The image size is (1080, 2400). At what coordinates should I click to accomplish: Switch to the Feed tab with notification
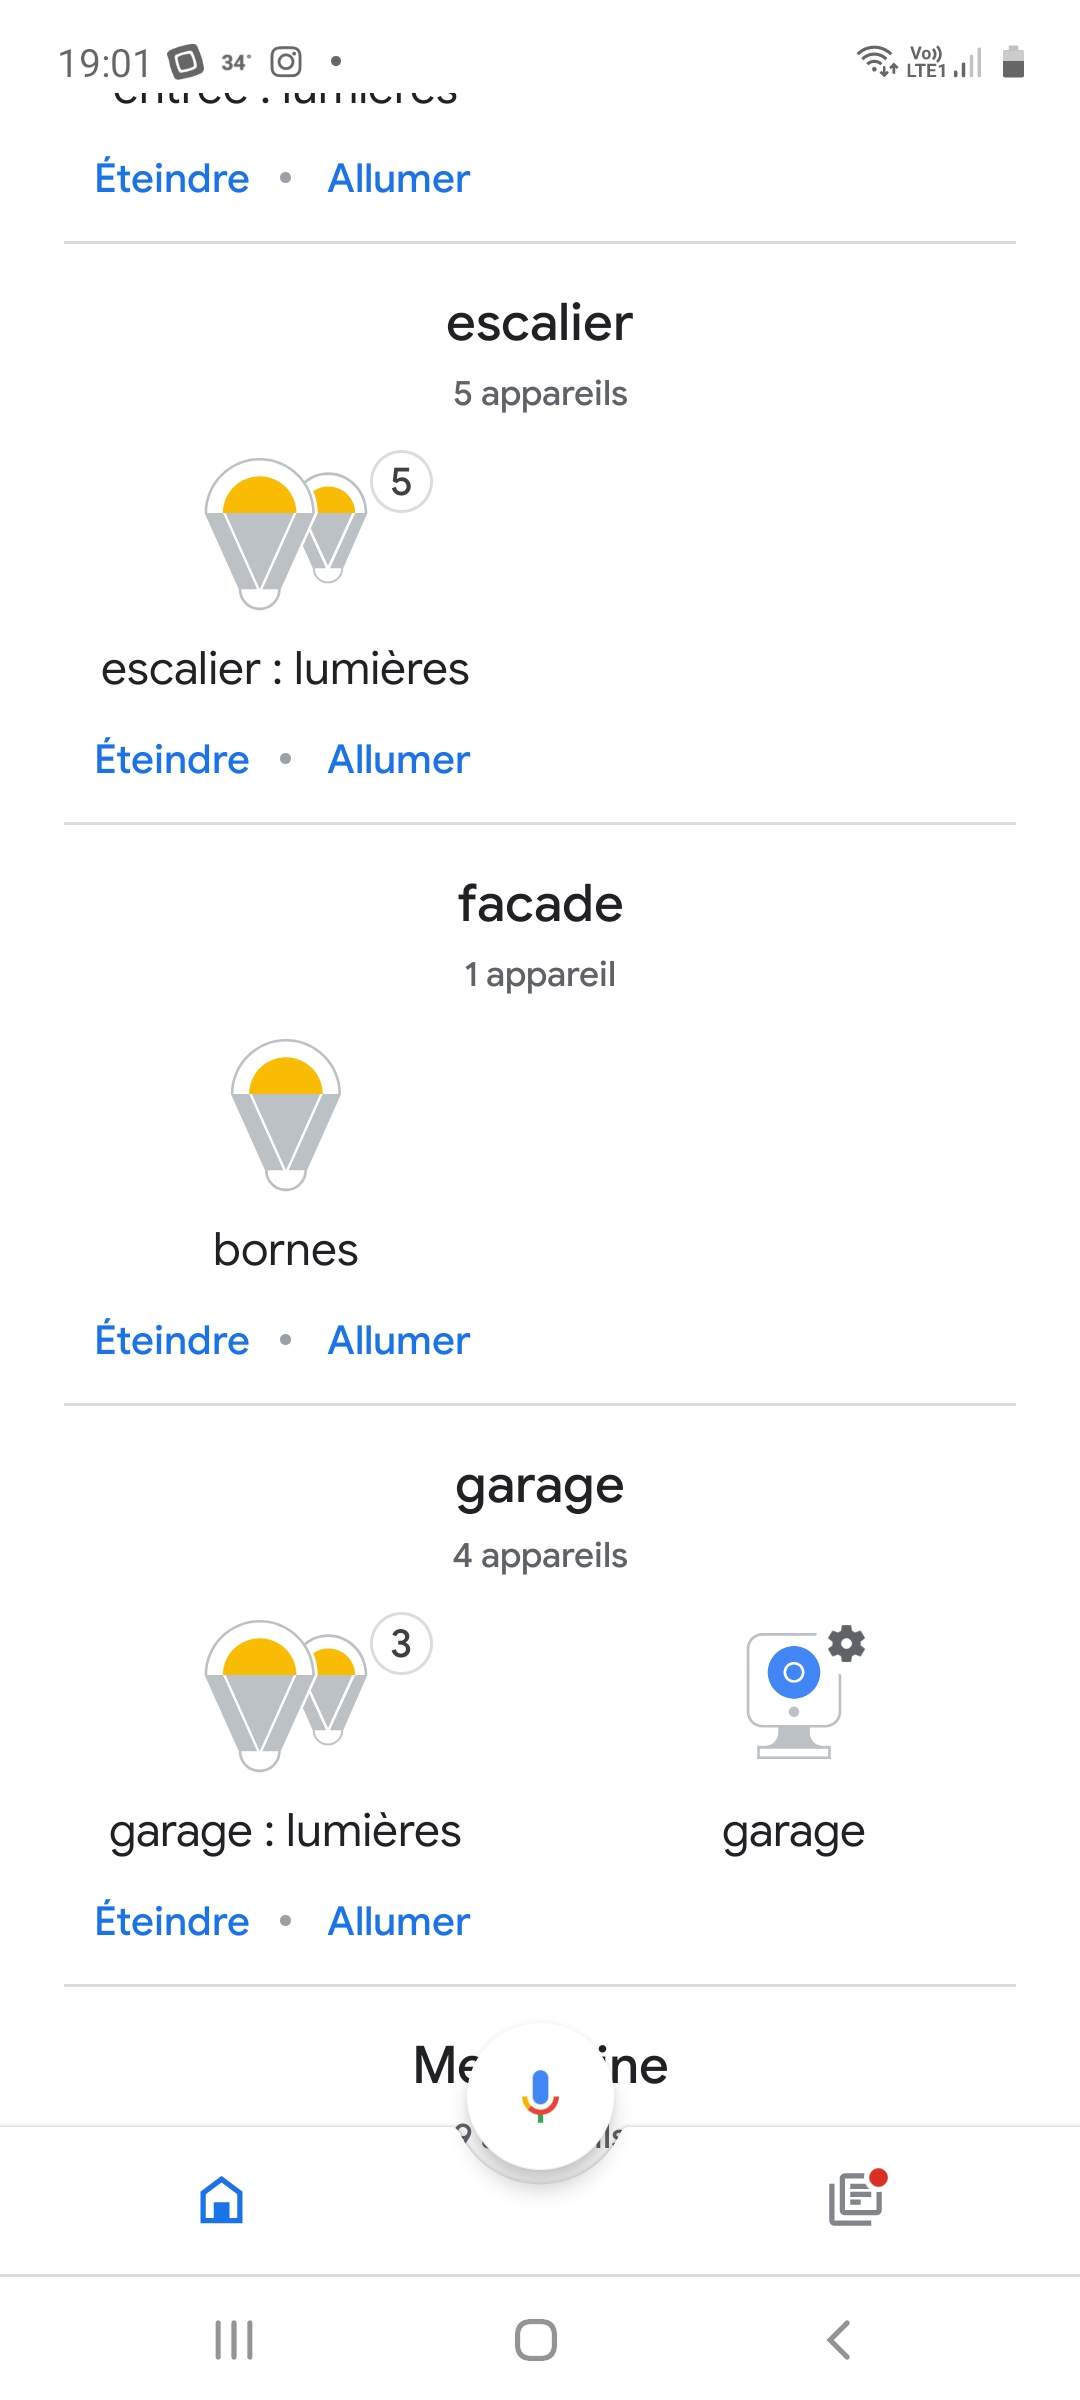(856, 2200)
